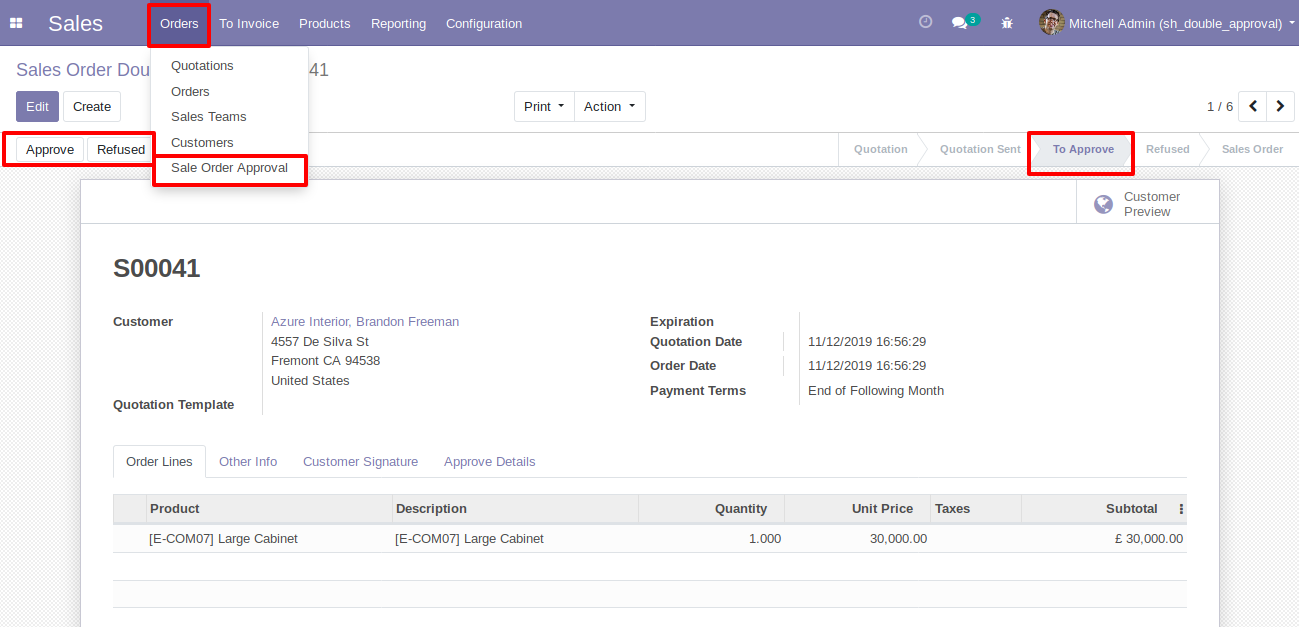Image resolution: width=1299 pixels, height=627 pixels.
Task: Click the debug bug icon
Action: (1007, 22)
